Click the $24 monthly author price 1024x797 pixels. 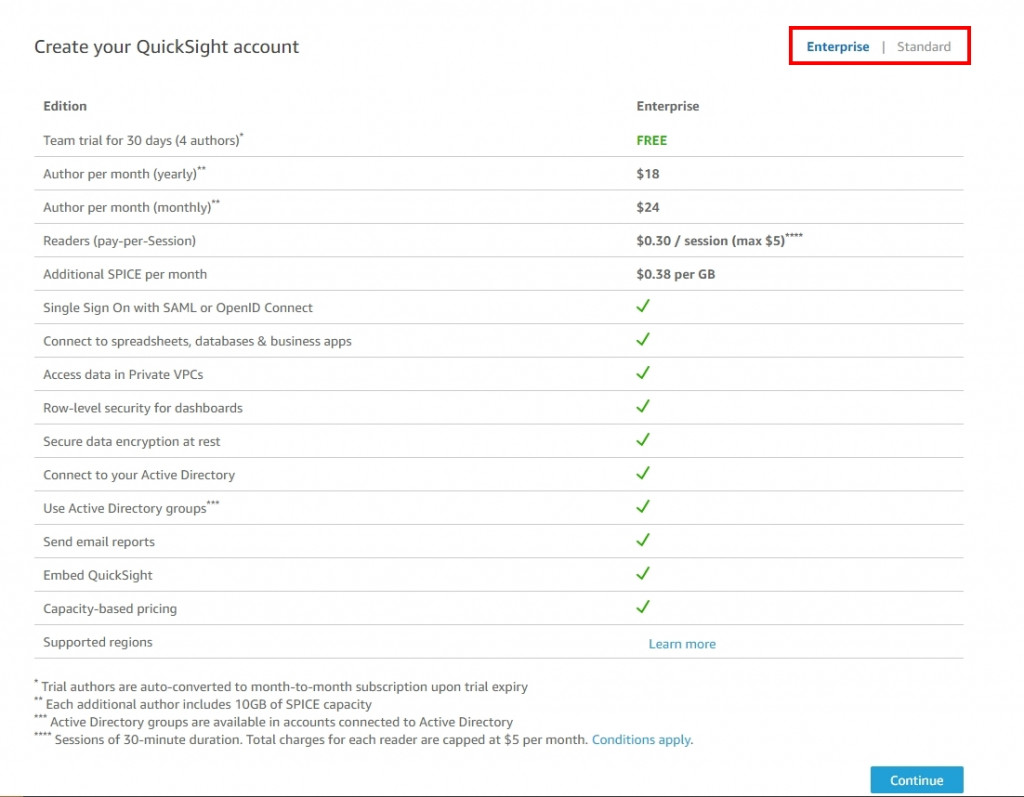648,207
